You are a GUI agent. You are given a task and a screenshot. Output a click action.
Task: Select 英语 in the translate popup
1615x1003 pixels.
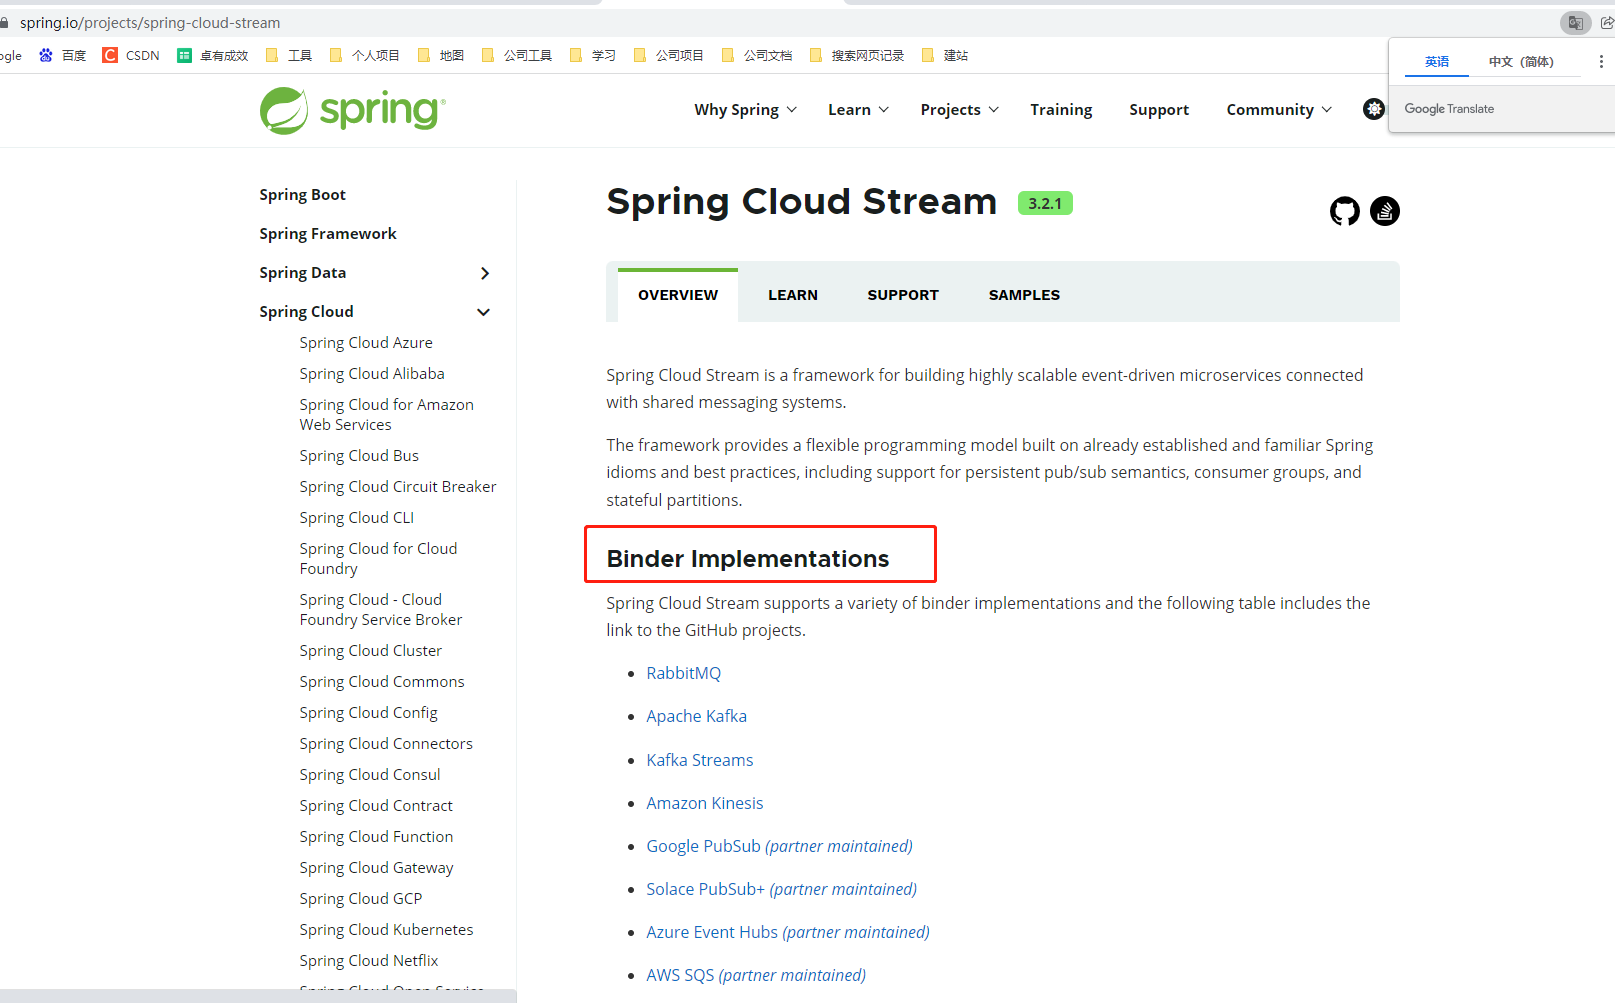tap(1437, 62)
